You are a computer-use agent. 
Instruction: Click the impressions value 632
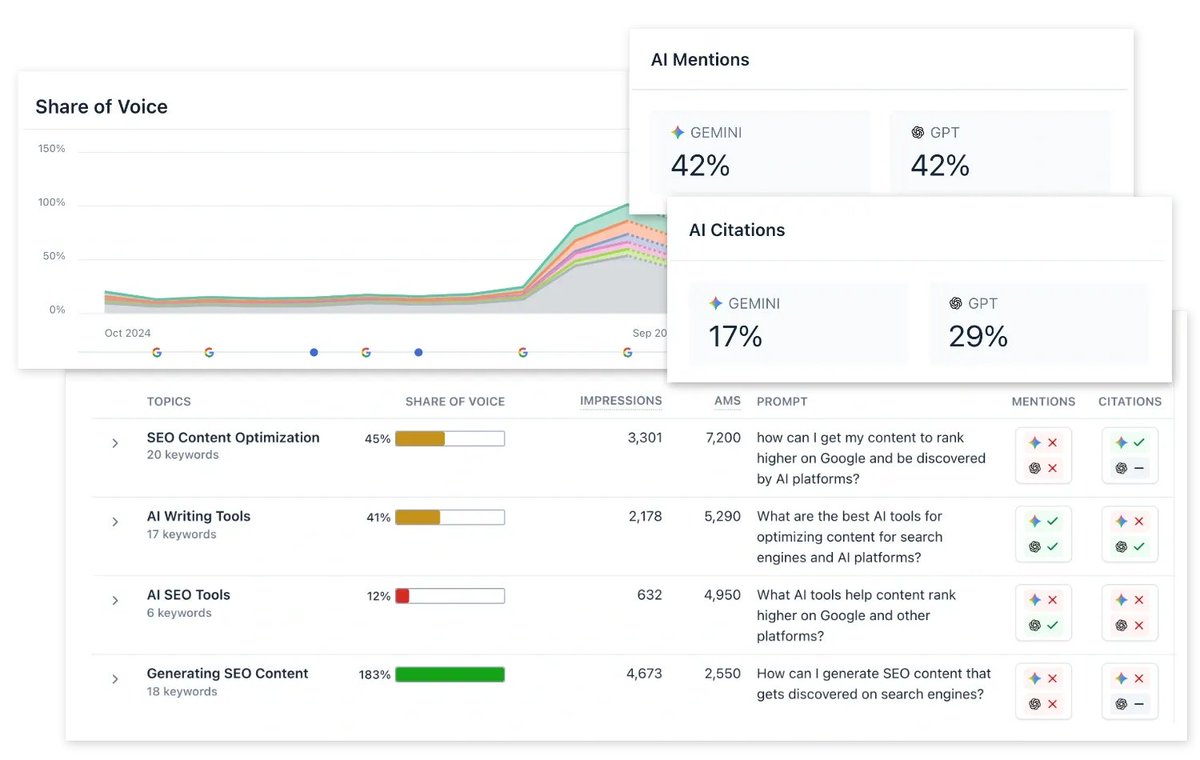click(650, 595)
